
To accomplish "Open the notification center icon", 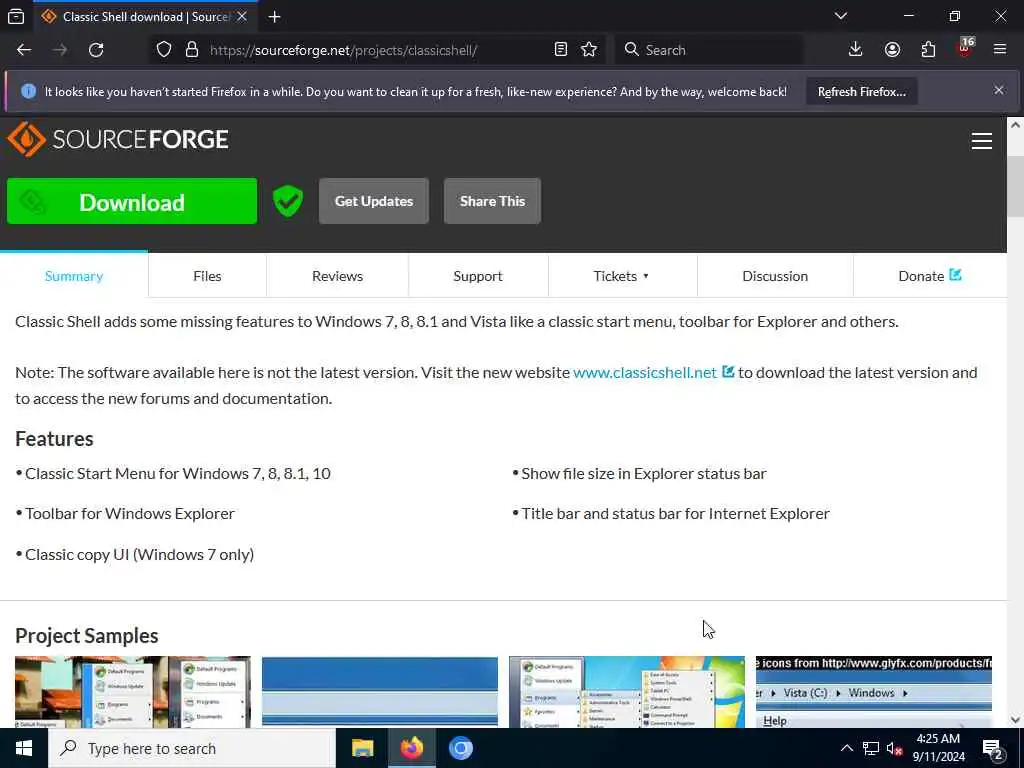I will (992, 749).
